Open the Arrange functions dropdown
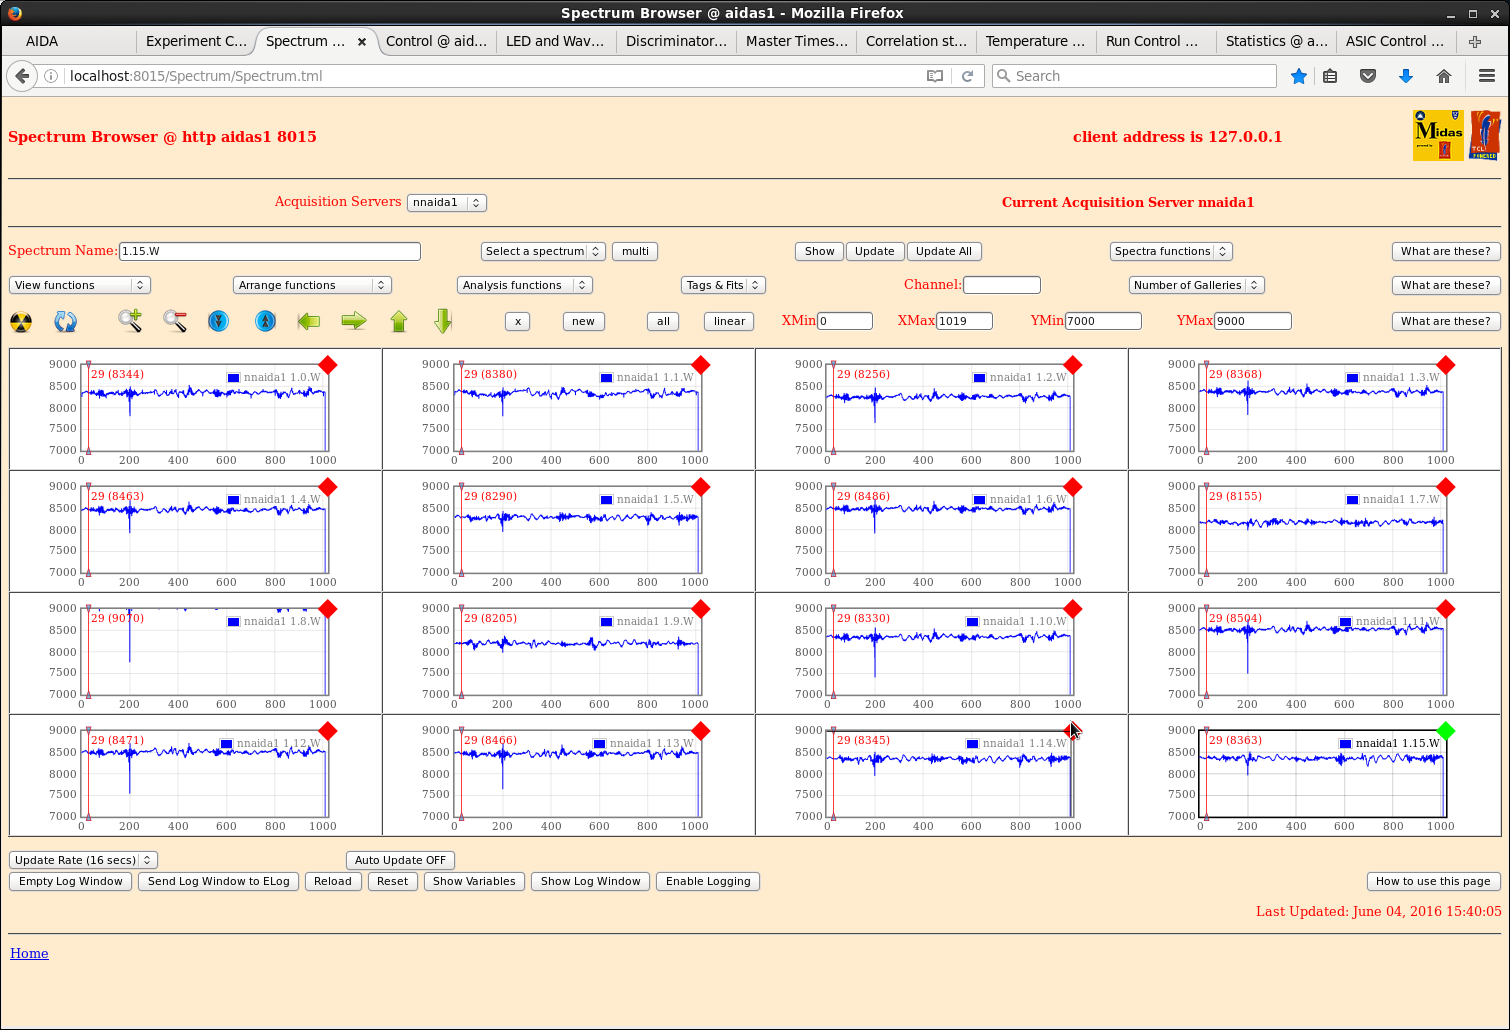This screenshot has height=1030, width=1510. (312, 285)
